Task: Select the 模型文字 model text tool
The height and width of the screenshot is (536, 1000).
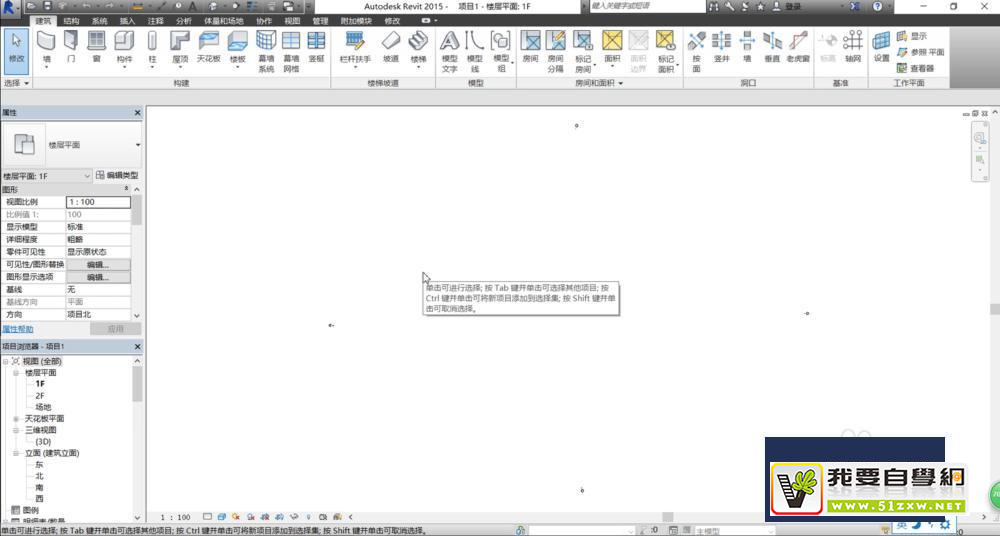Action: pyautogui.click(x=450, y=51)
